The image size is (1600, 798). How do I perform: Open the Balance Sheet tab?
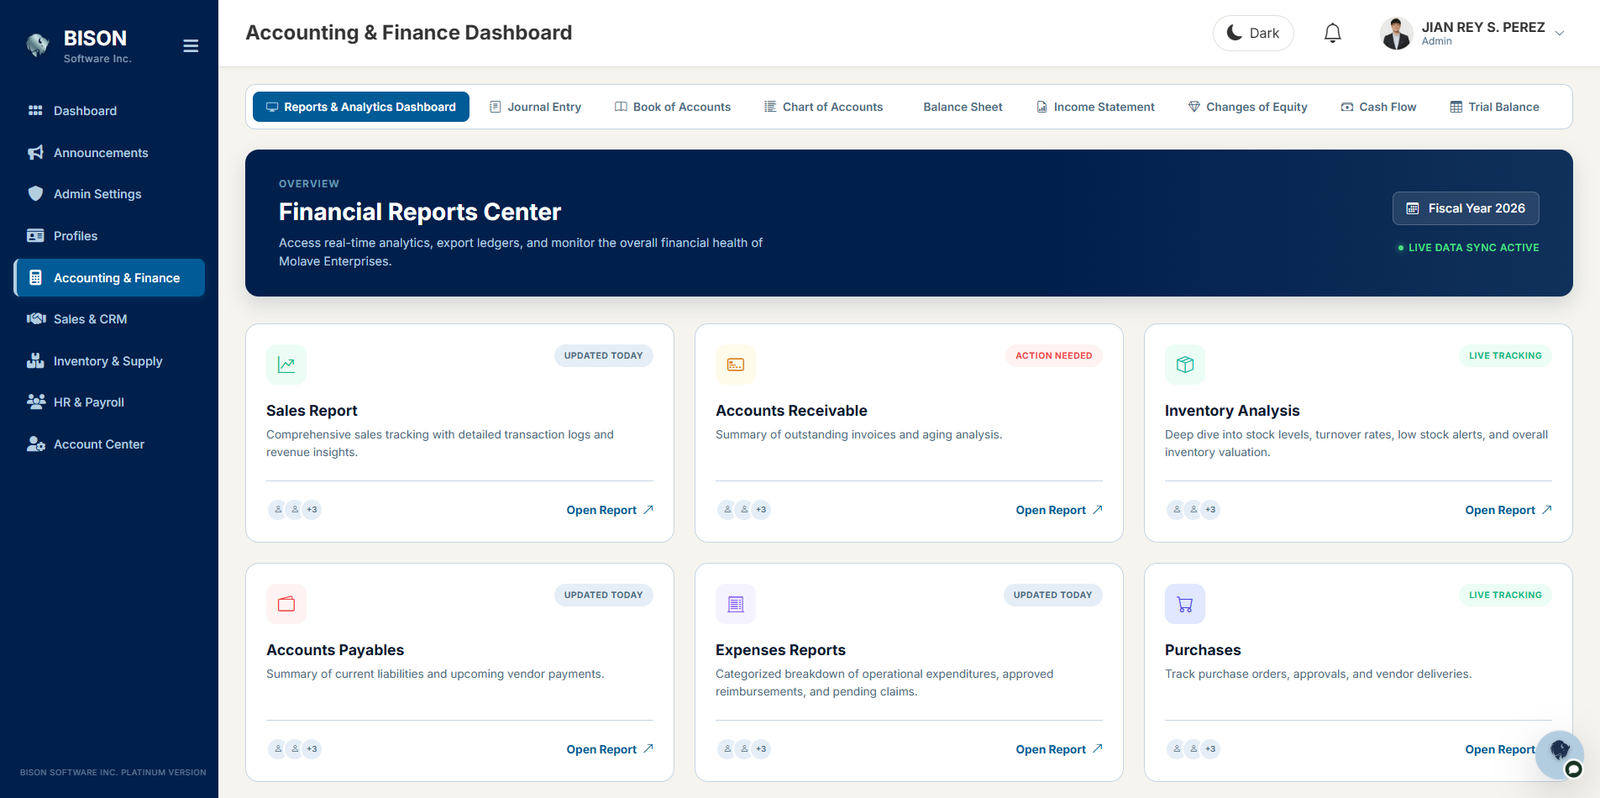(x=962, y=107)
